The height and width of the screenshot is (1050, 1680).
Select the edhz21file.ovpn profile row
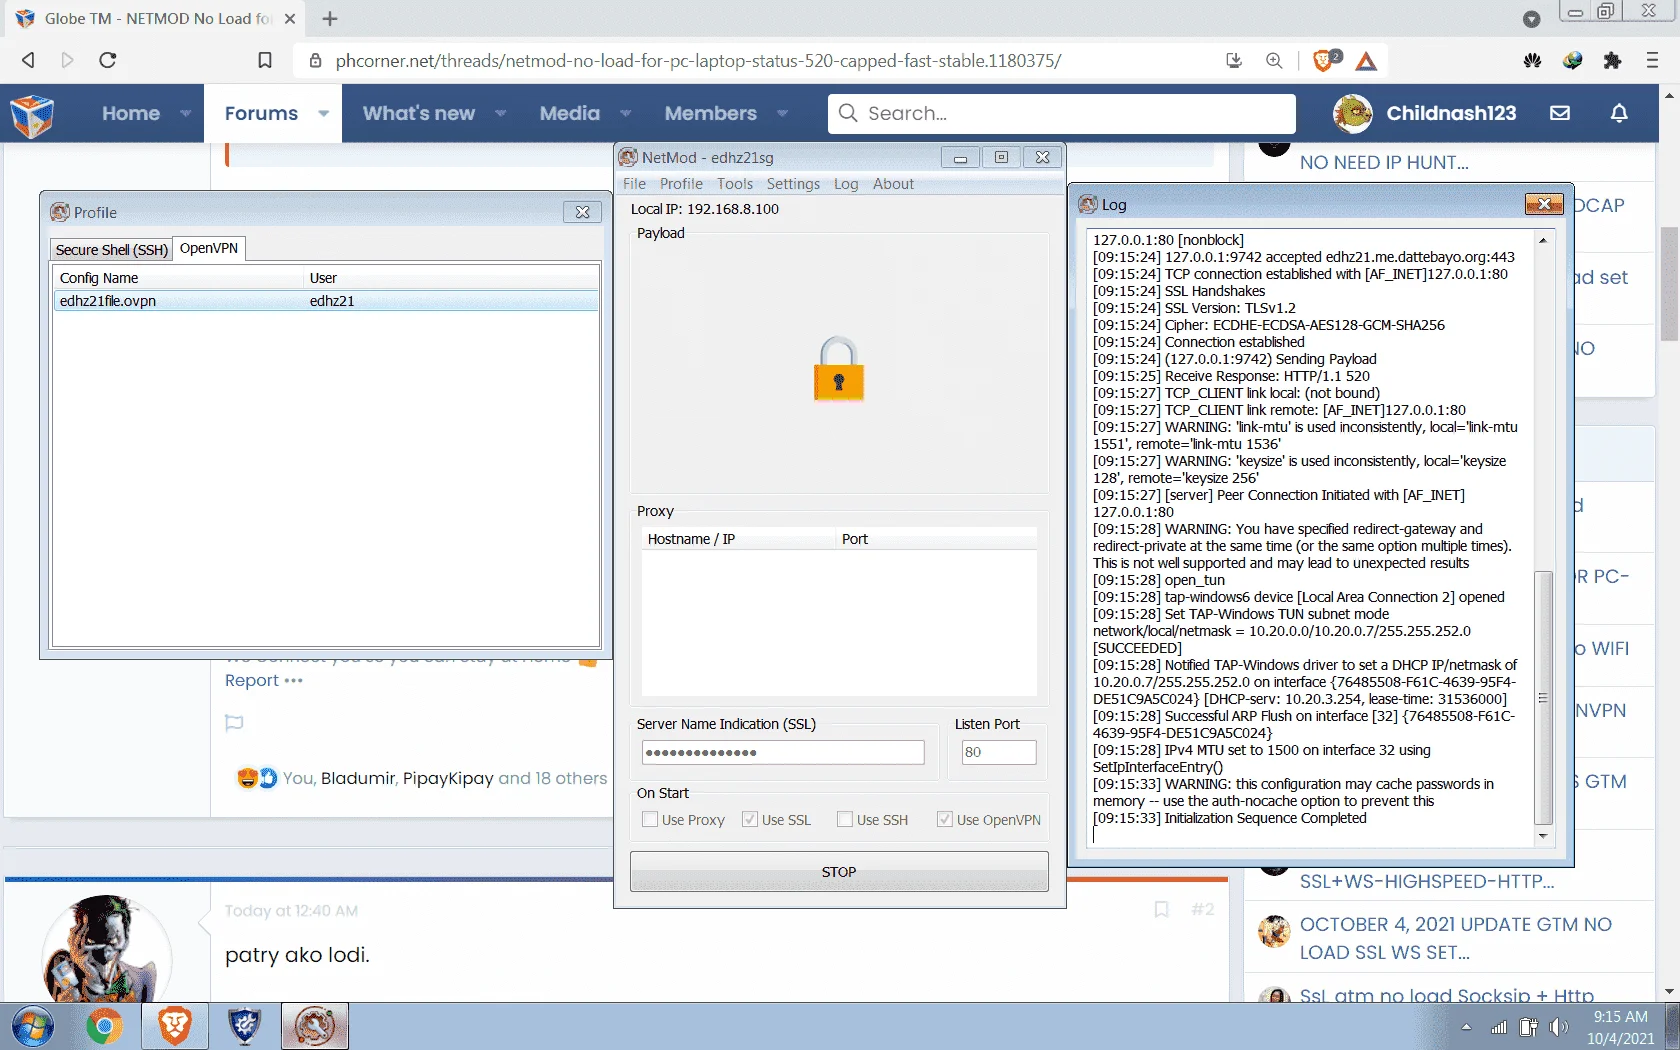pyautogui.click(x=326, y=301)
